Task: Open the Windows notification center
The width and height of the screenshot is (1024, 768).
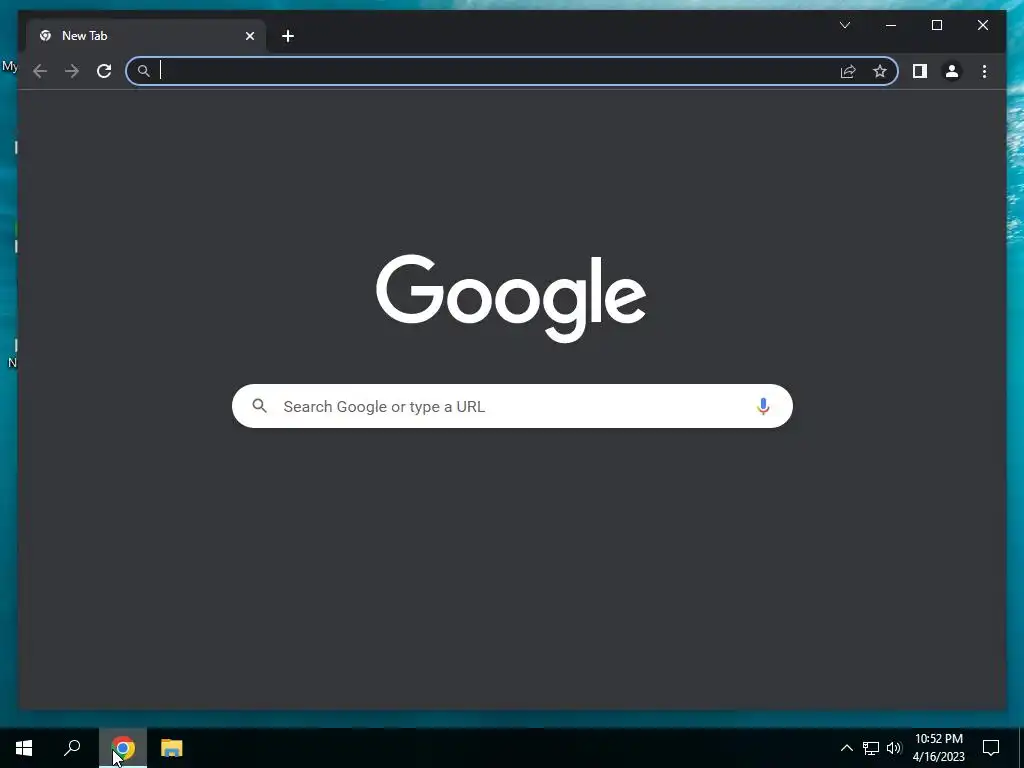Action: point(991,748)
